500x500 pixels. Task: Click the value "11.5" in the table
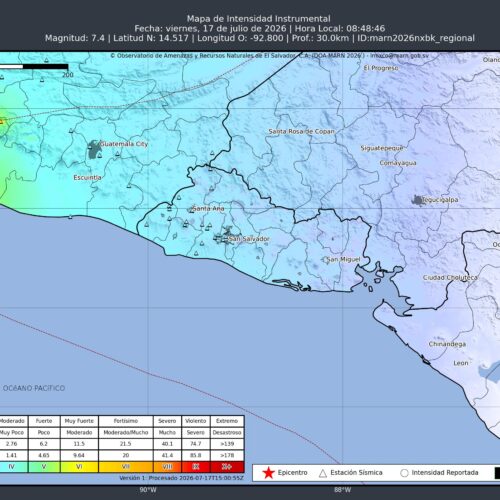[79, 444]
